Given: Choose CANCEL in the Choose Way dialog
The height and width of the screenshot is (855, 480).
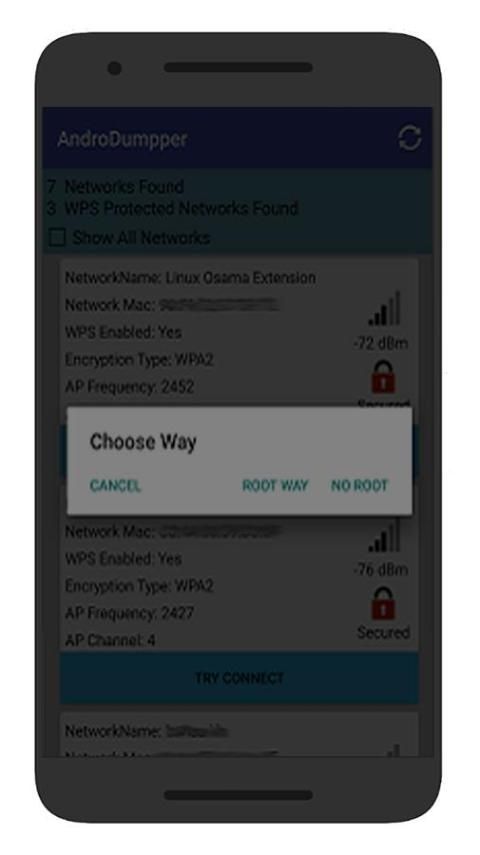Looking at the screenshot, I should (x=115, y=486).
